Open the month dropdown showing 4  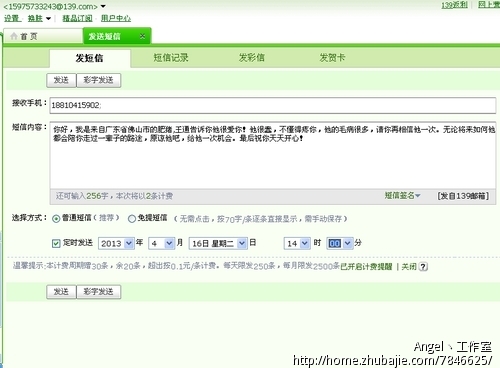coord(162,243)
